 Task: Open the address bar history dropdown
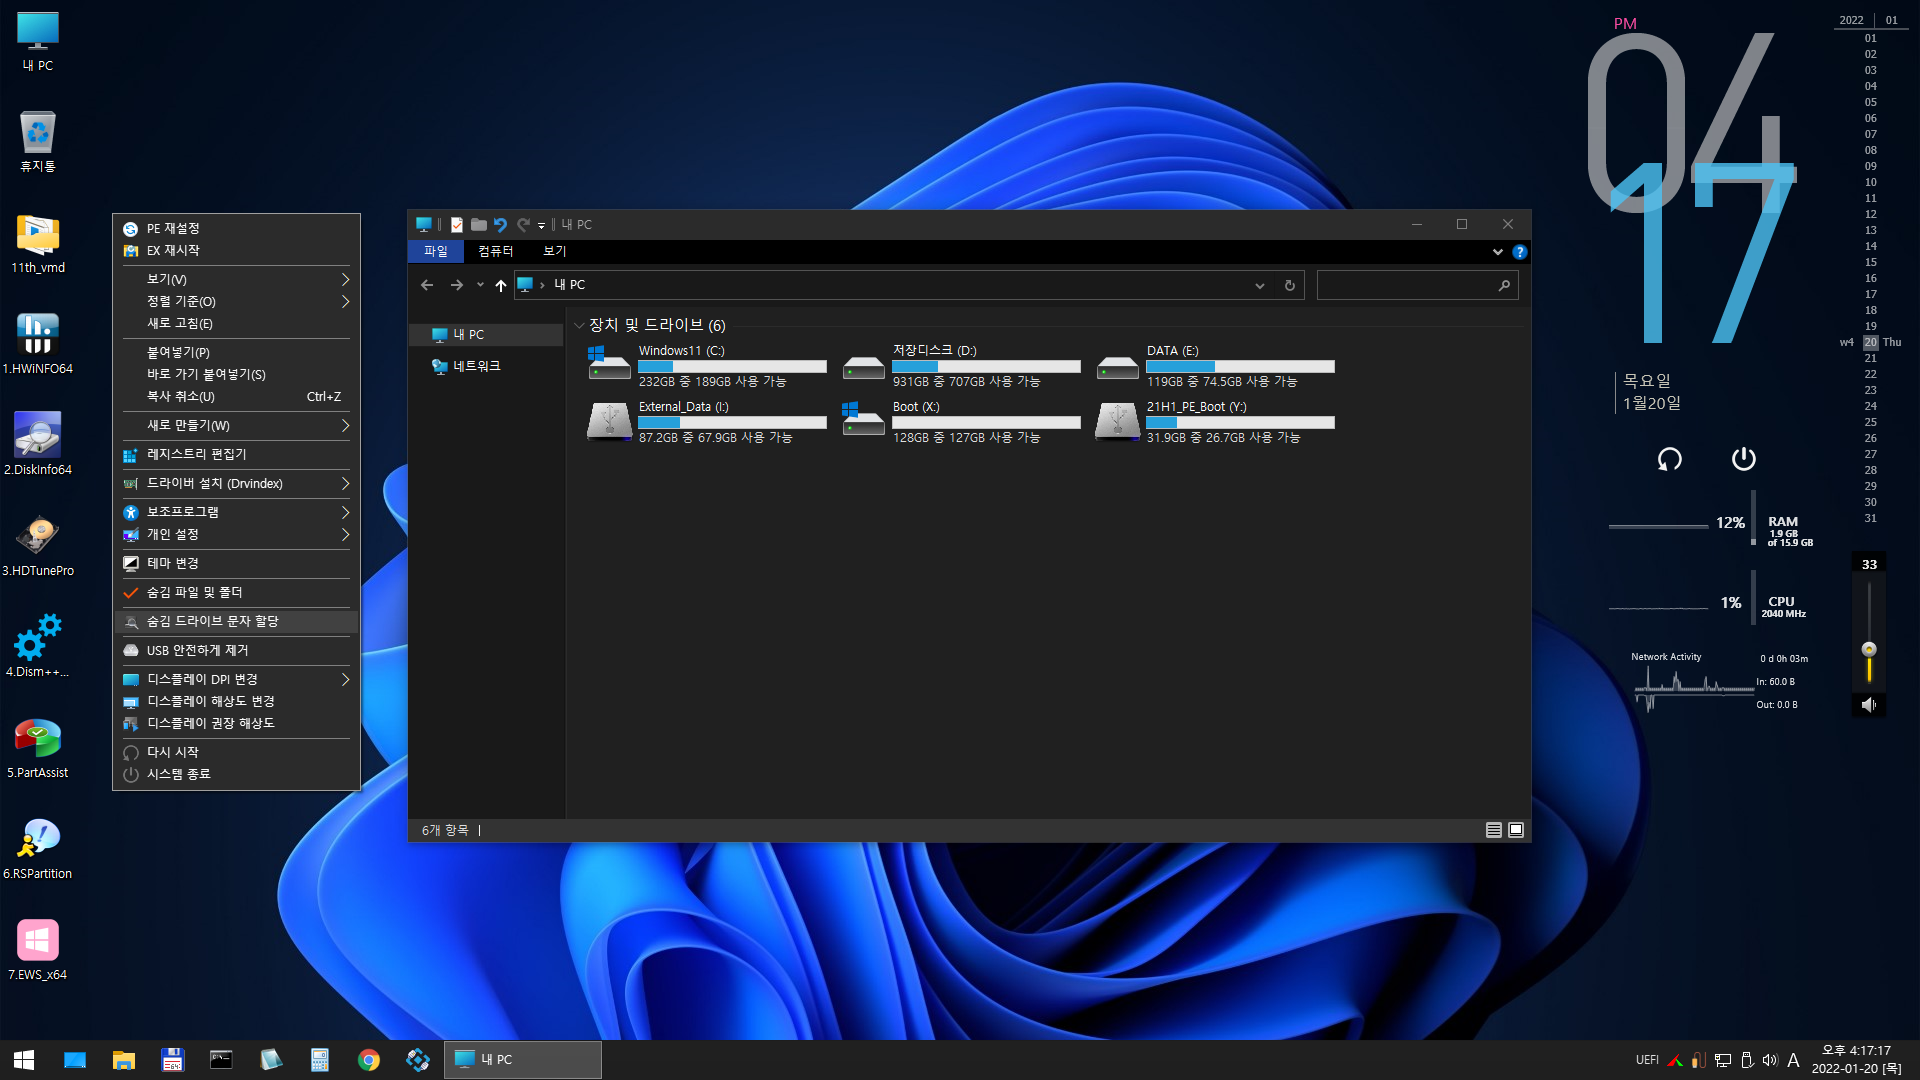tap(1260, 285)
